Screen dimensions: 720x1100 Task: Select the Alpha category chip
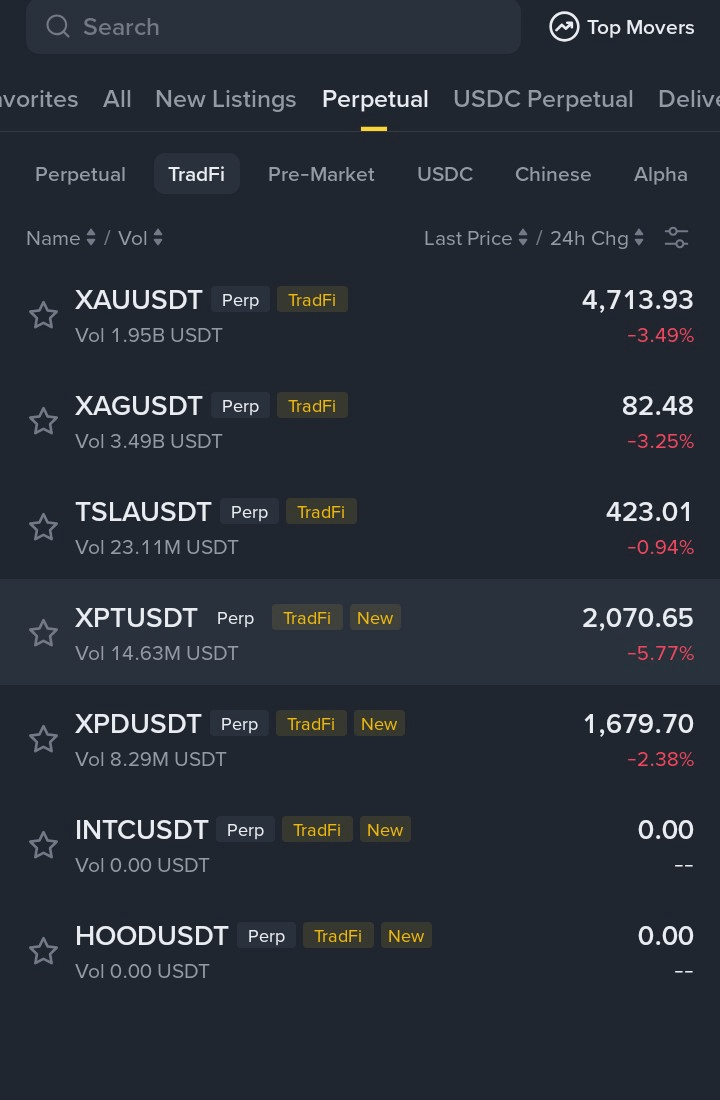click(x=660, y=174)
